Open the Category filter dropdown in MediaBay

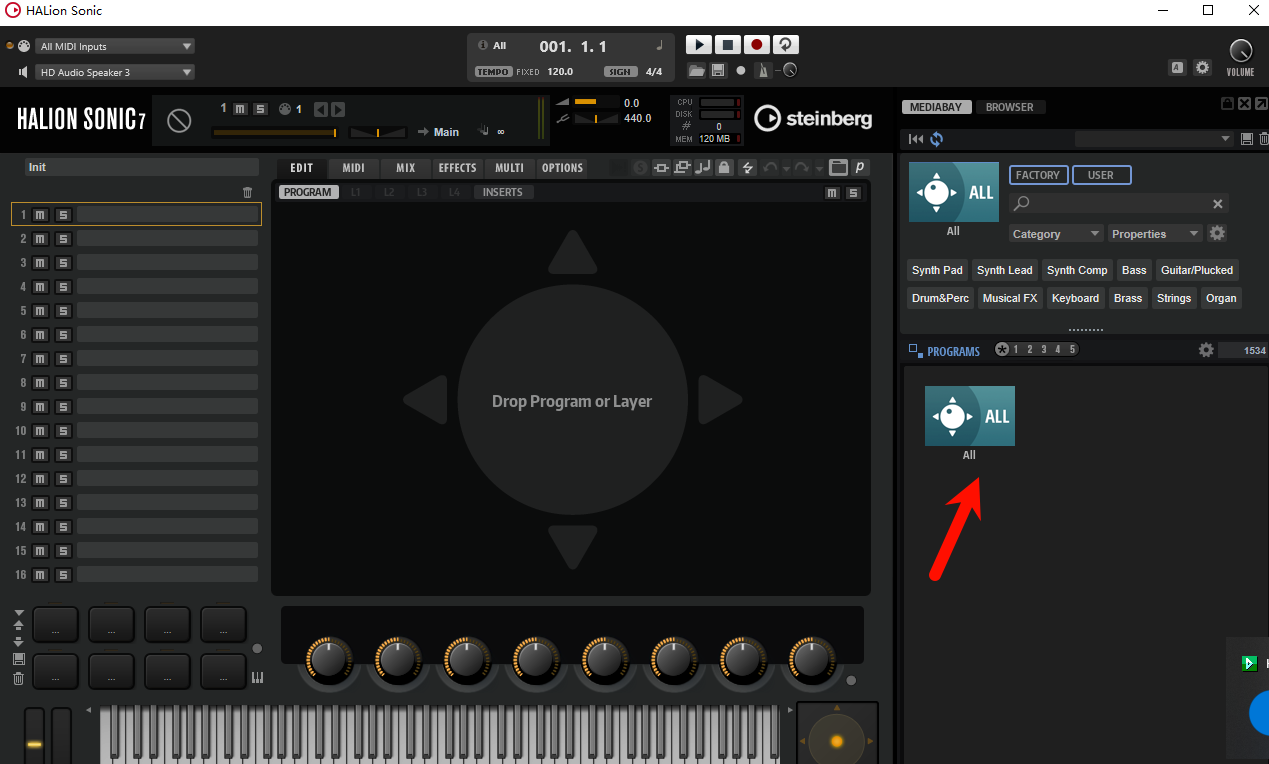pos(1055,233)
